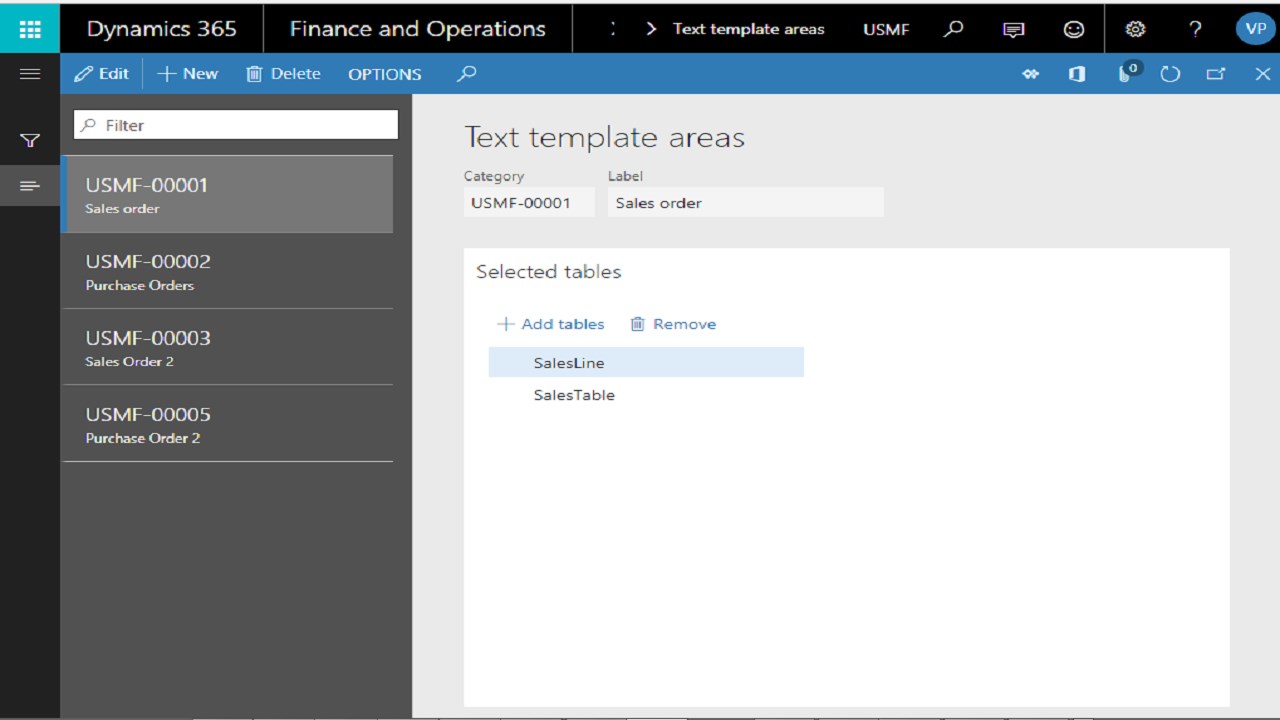This screenshot has height=720, width=1280.
Task: Open the messages chat icon
Action: pyautogui.click(x=1014, y=29)
